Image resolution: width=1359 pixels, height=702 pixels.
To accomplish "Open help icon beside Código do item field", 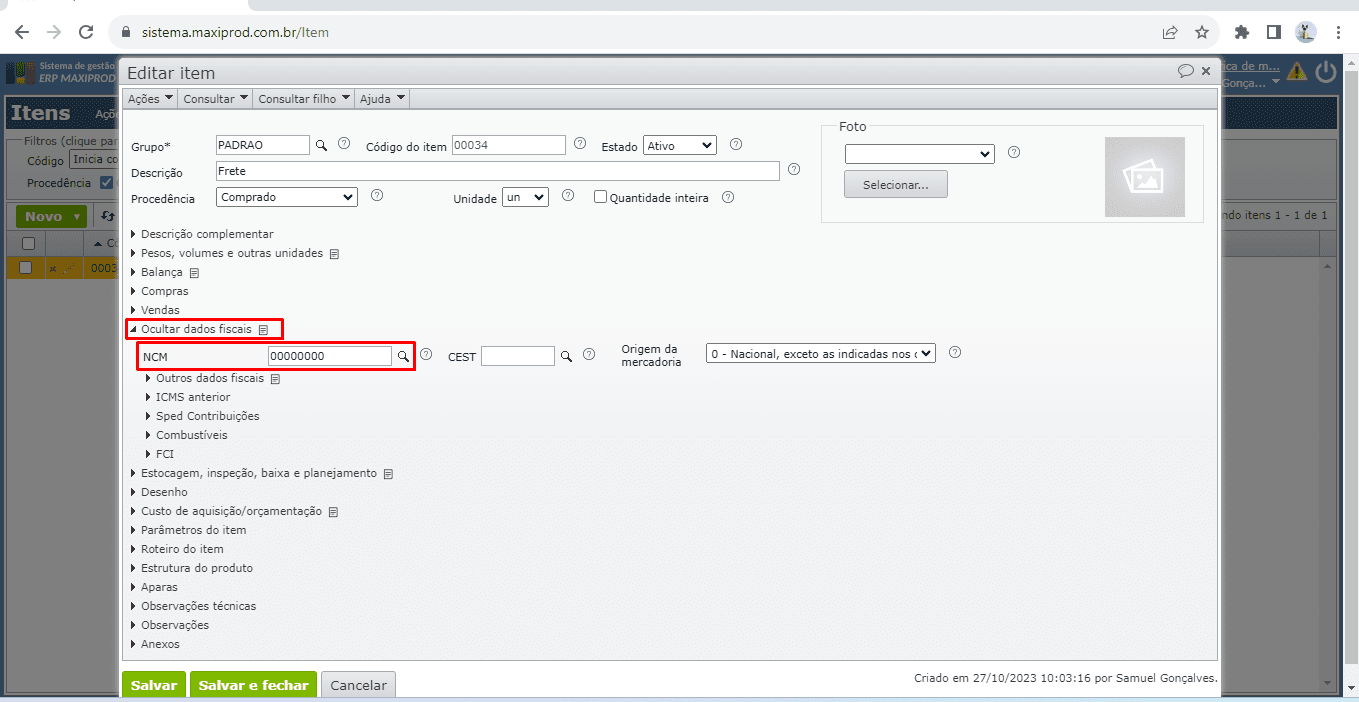I will click(580, 144).
